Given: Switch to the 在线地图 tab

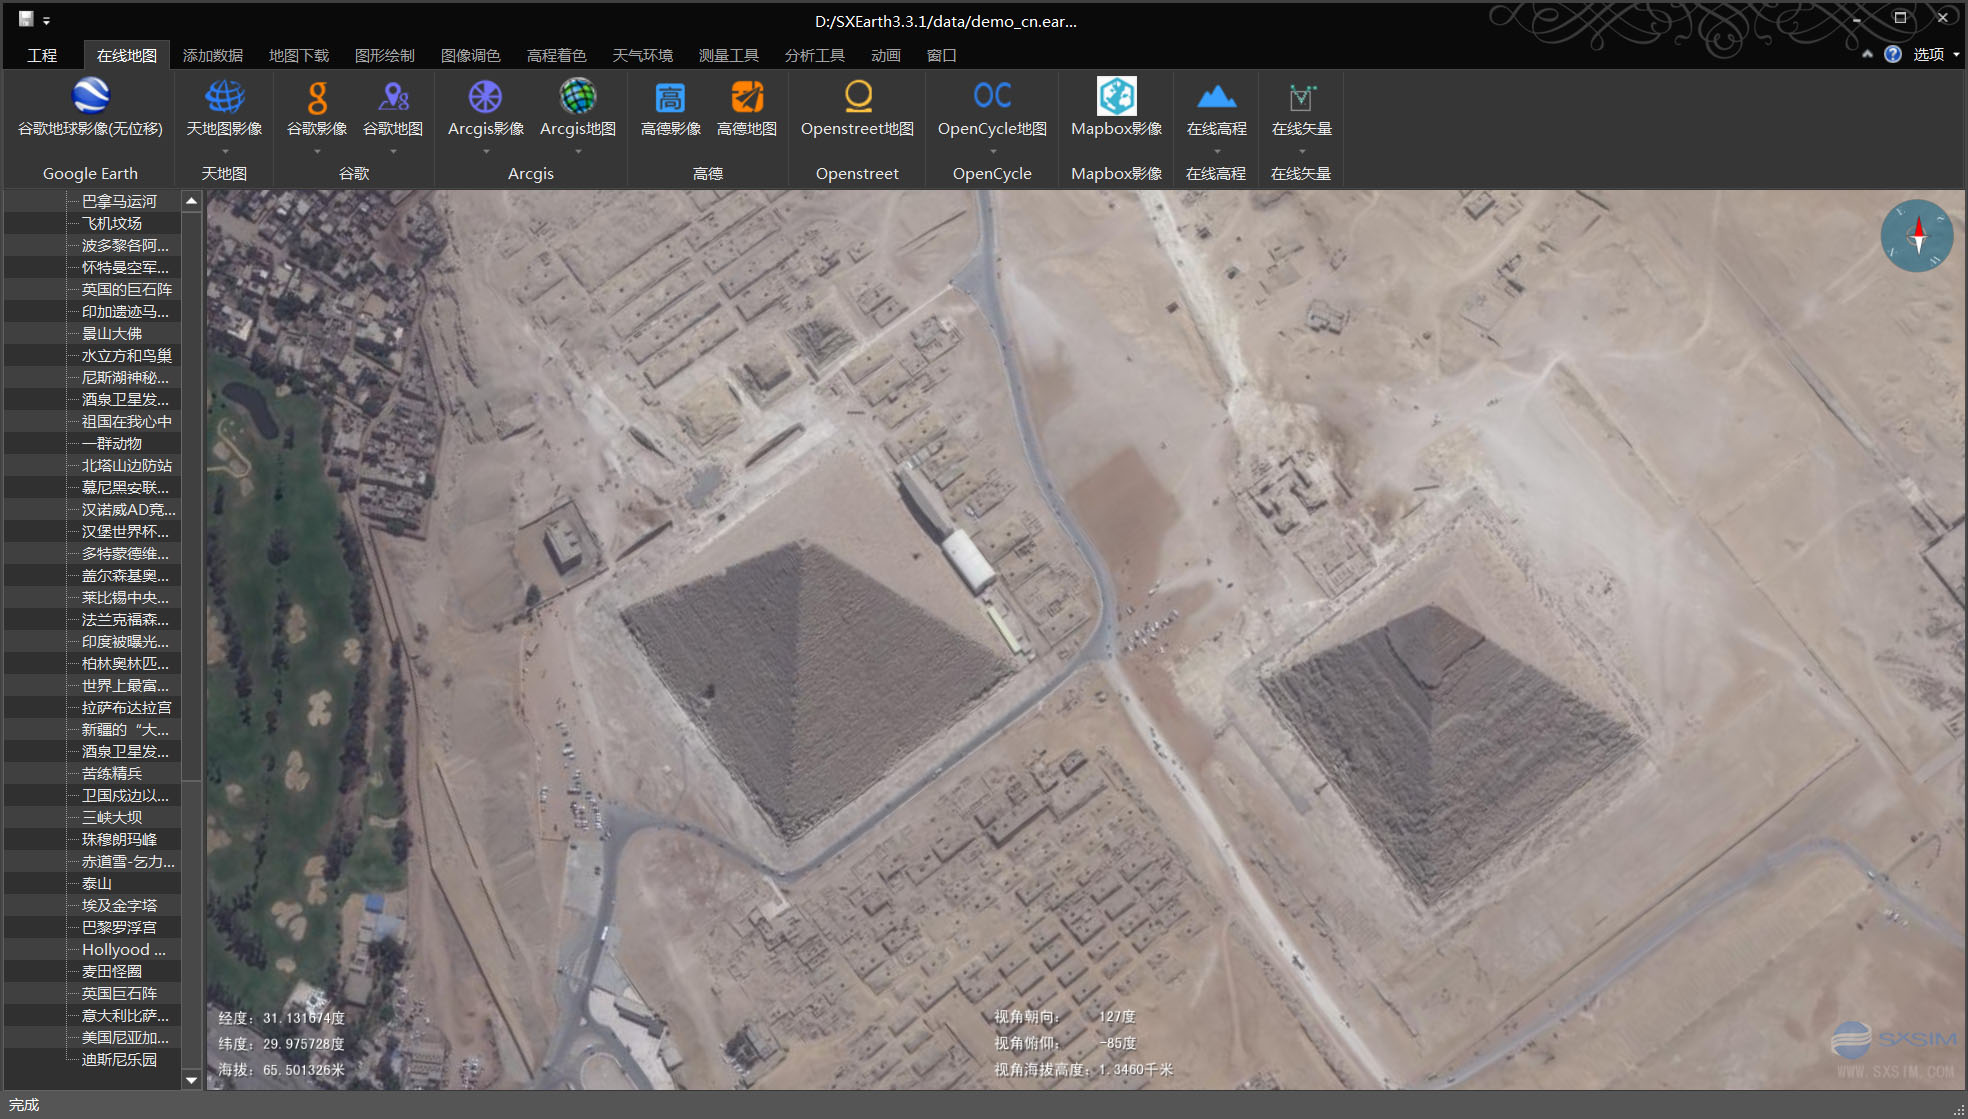Looking at the screenshot, I should click(x=127, y=55).
